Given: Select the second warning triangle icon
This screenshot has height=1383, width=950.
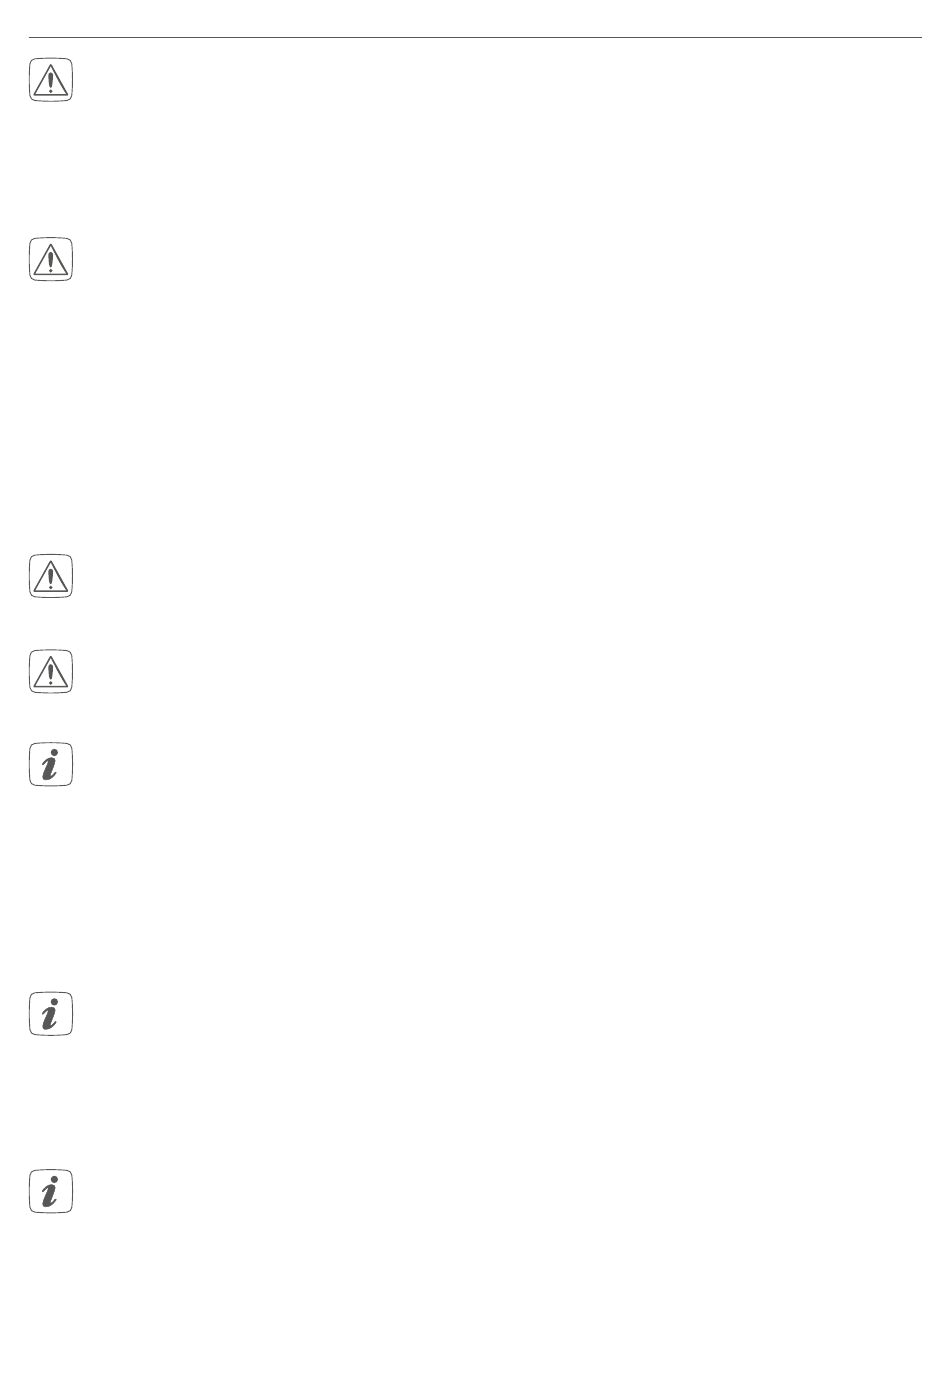Looking at the screenshot, I should click(50, 259).
